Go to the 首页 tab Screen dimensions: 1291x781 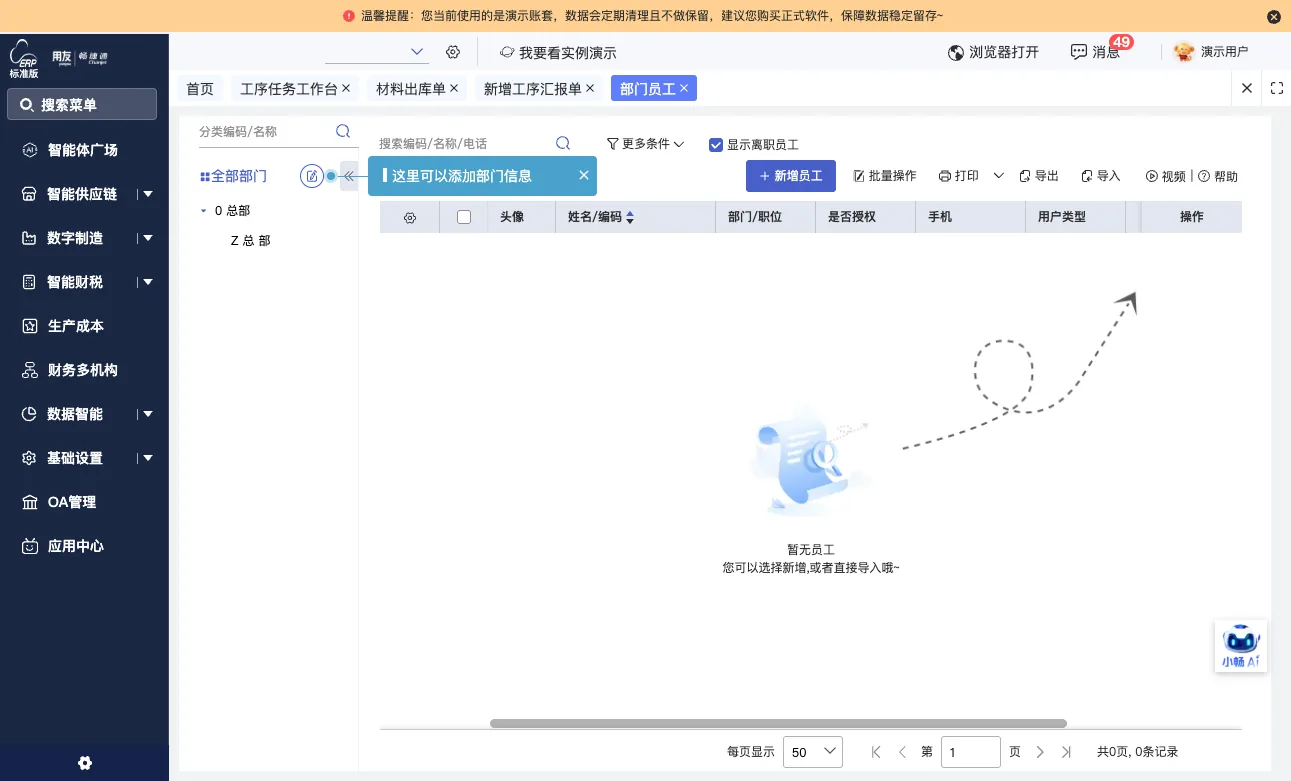pos(200,89)
